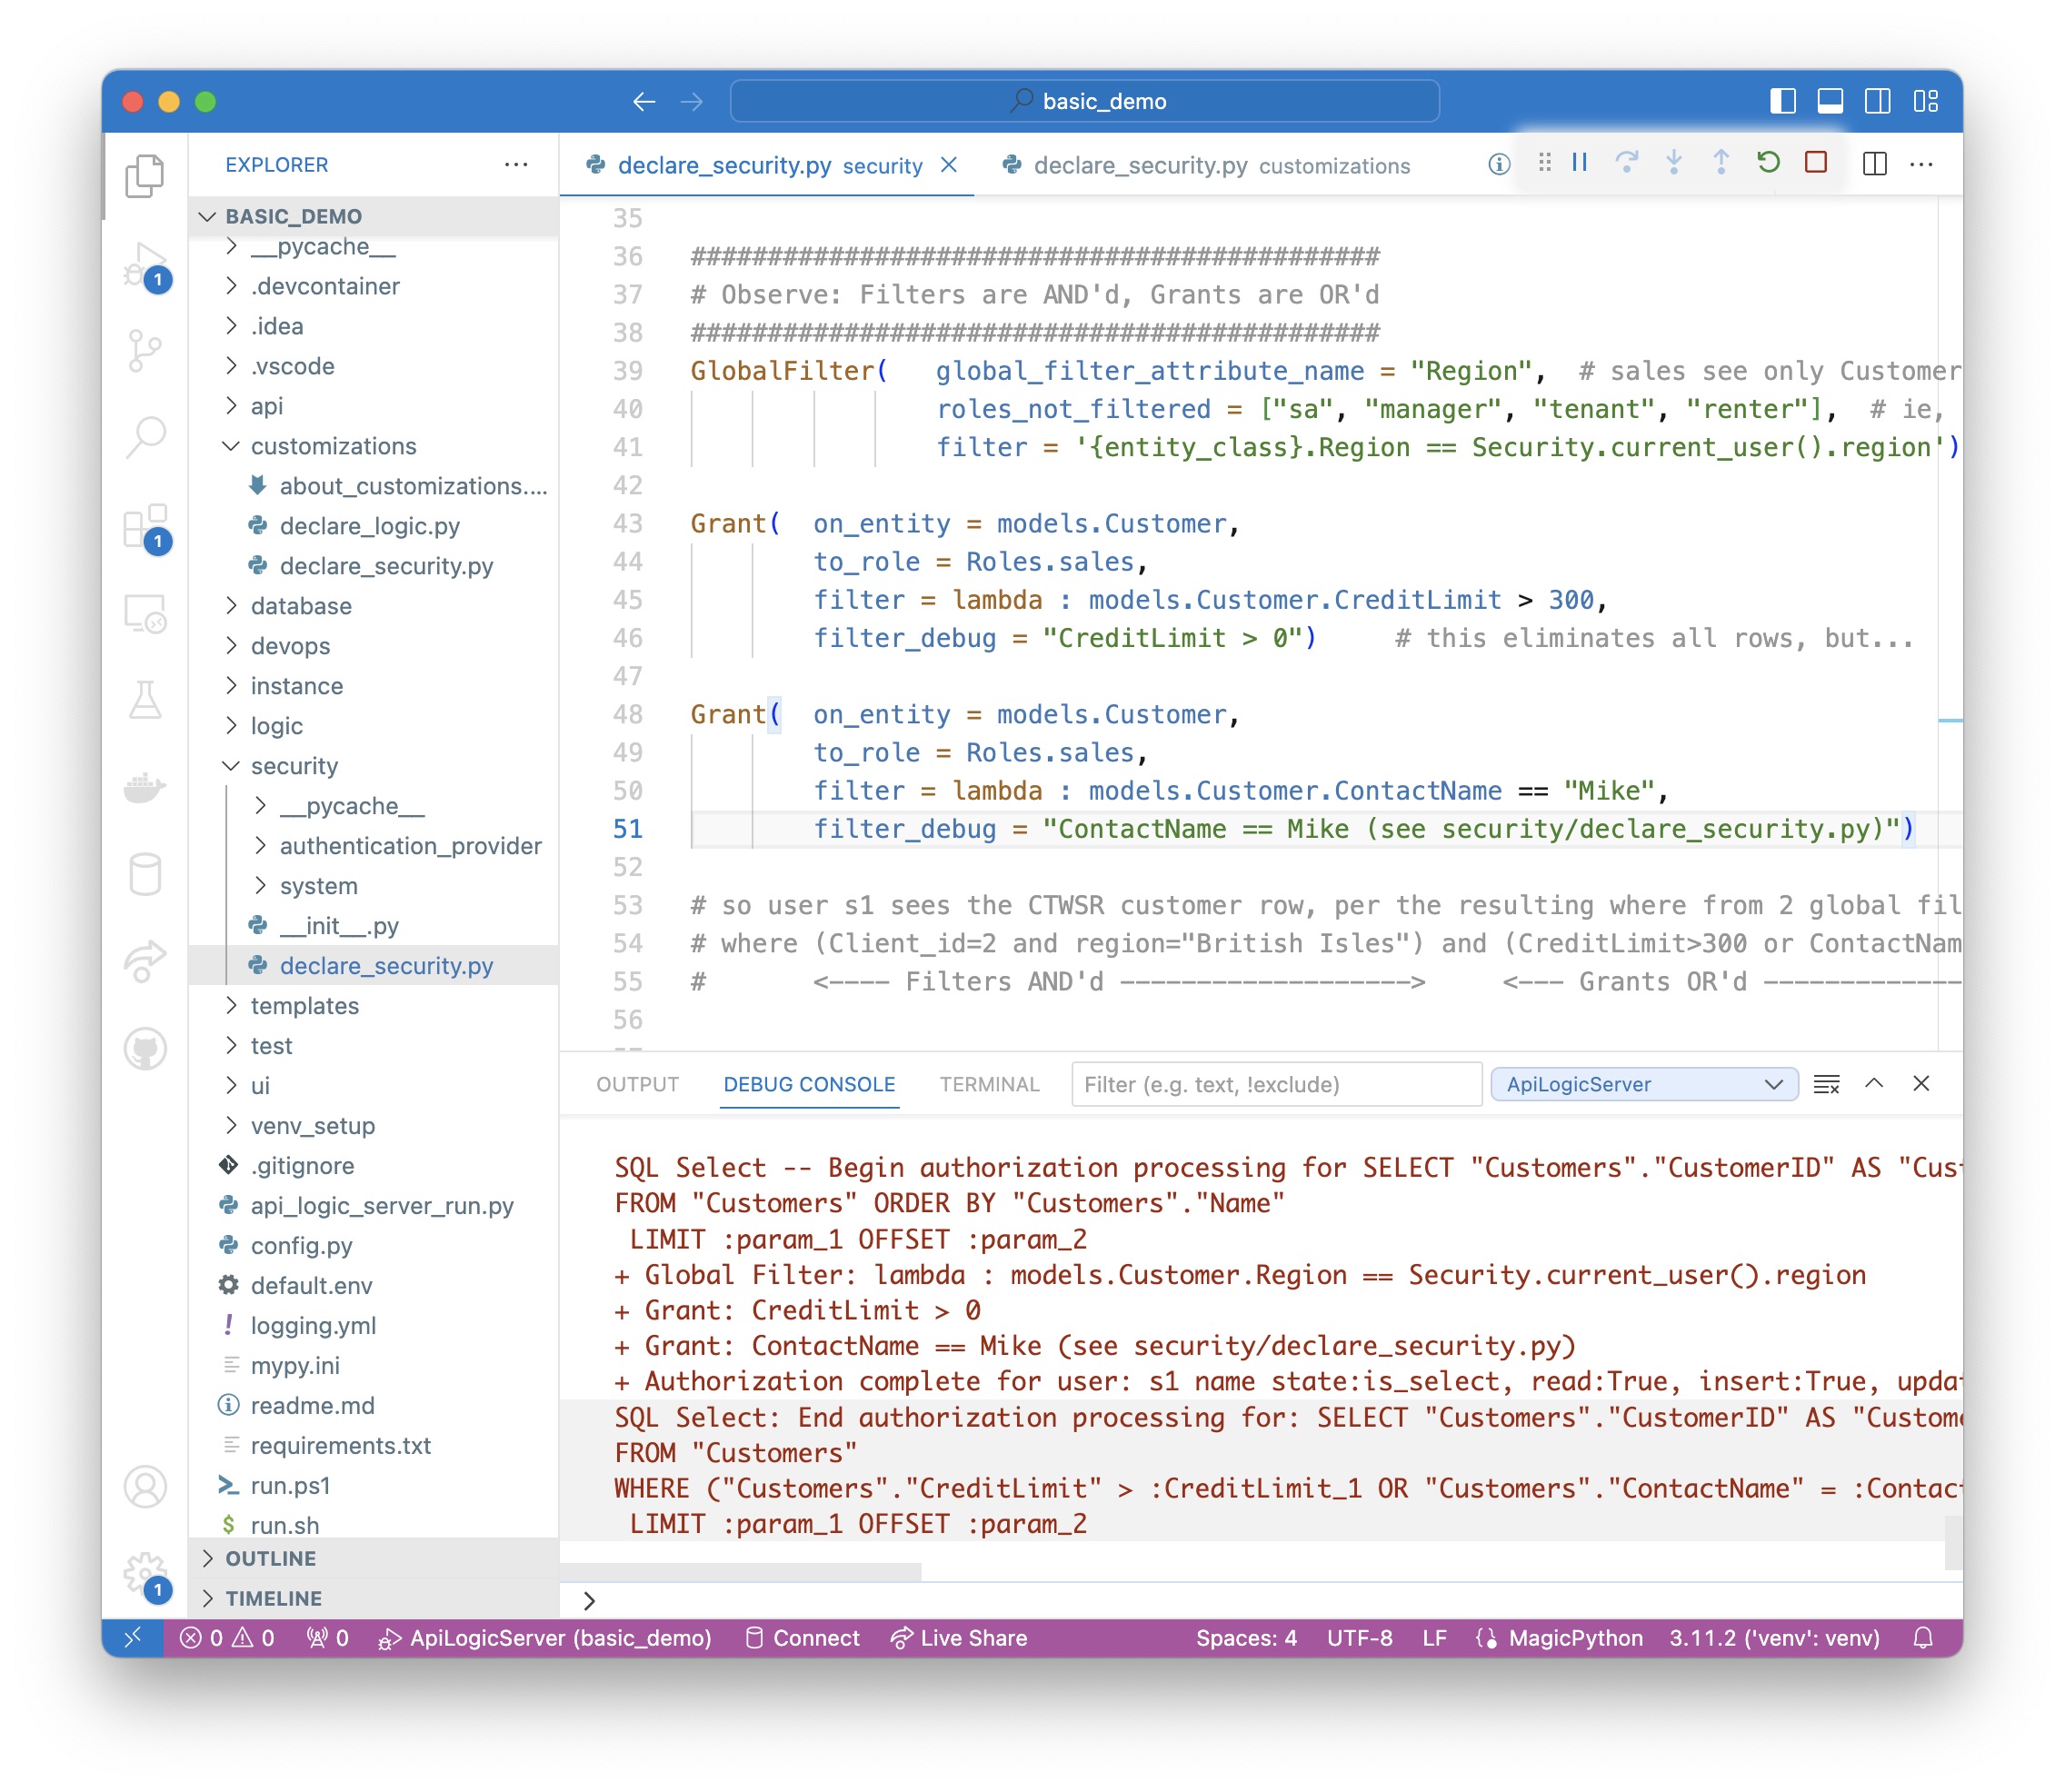Open the GitHub view
This screenshot has height=1792, width=2065.
(145, 1049)
